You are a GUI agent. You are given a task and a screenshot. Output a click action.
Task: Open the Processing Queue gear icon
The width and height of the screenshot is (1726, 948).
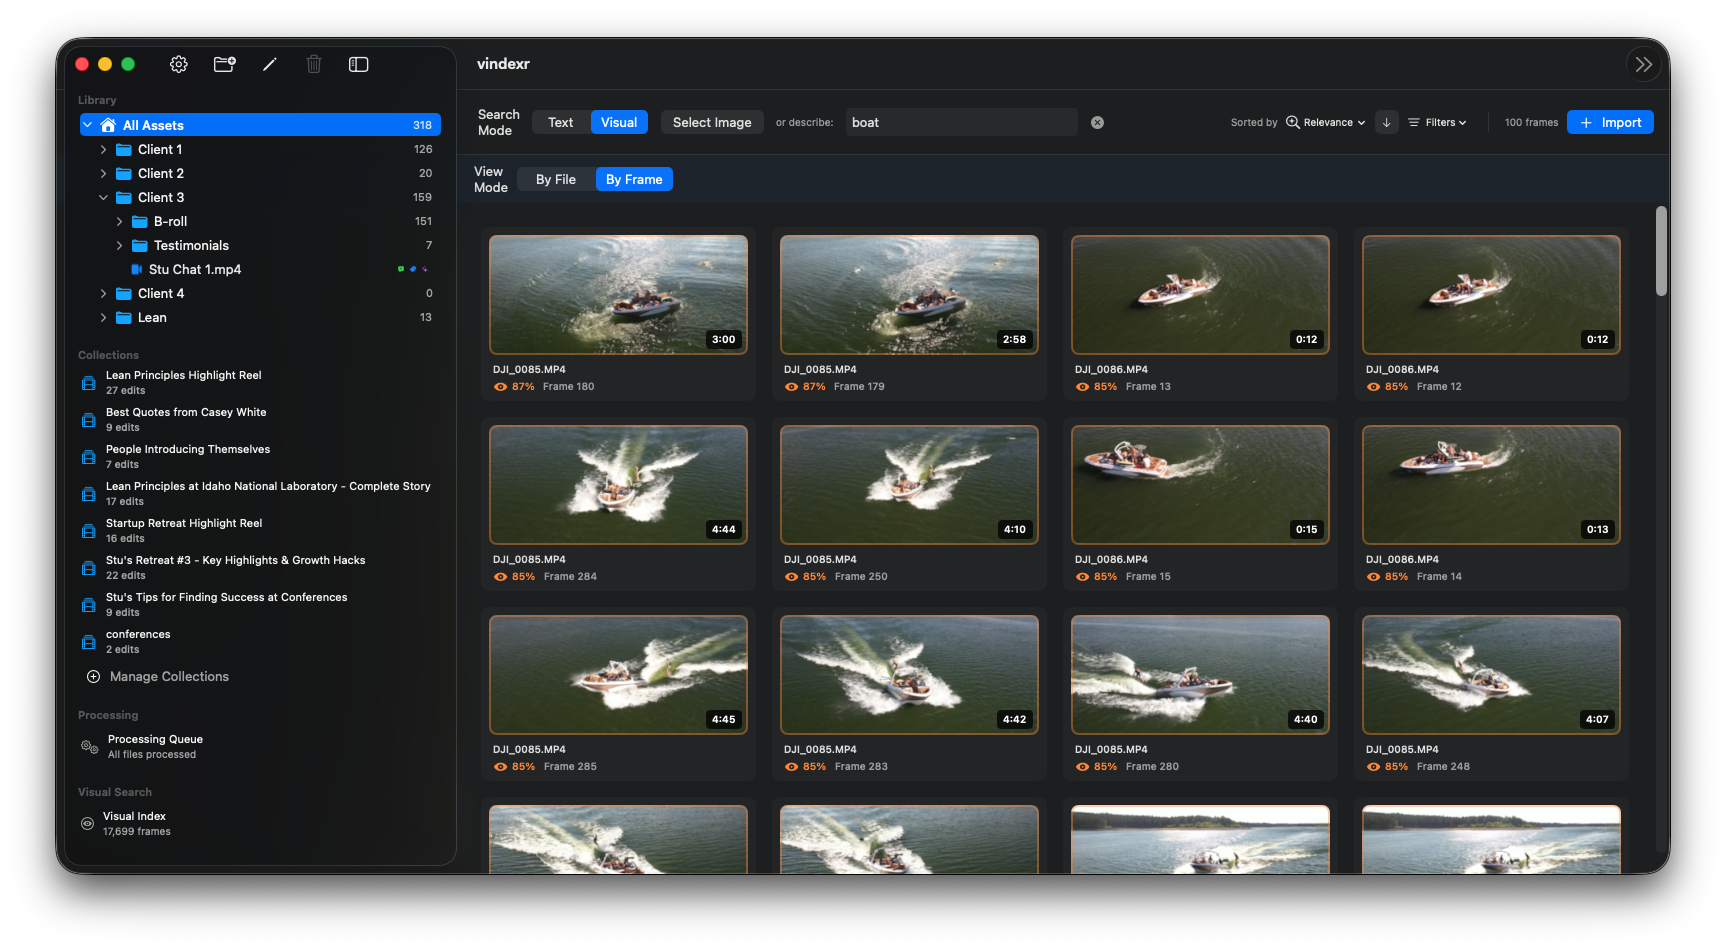89,746
